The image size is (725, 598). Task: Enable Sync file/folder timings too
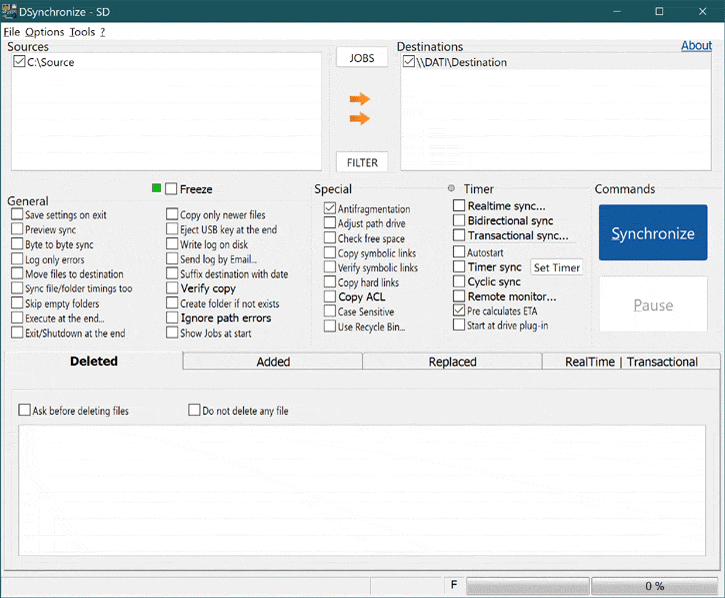pos(17,288)
